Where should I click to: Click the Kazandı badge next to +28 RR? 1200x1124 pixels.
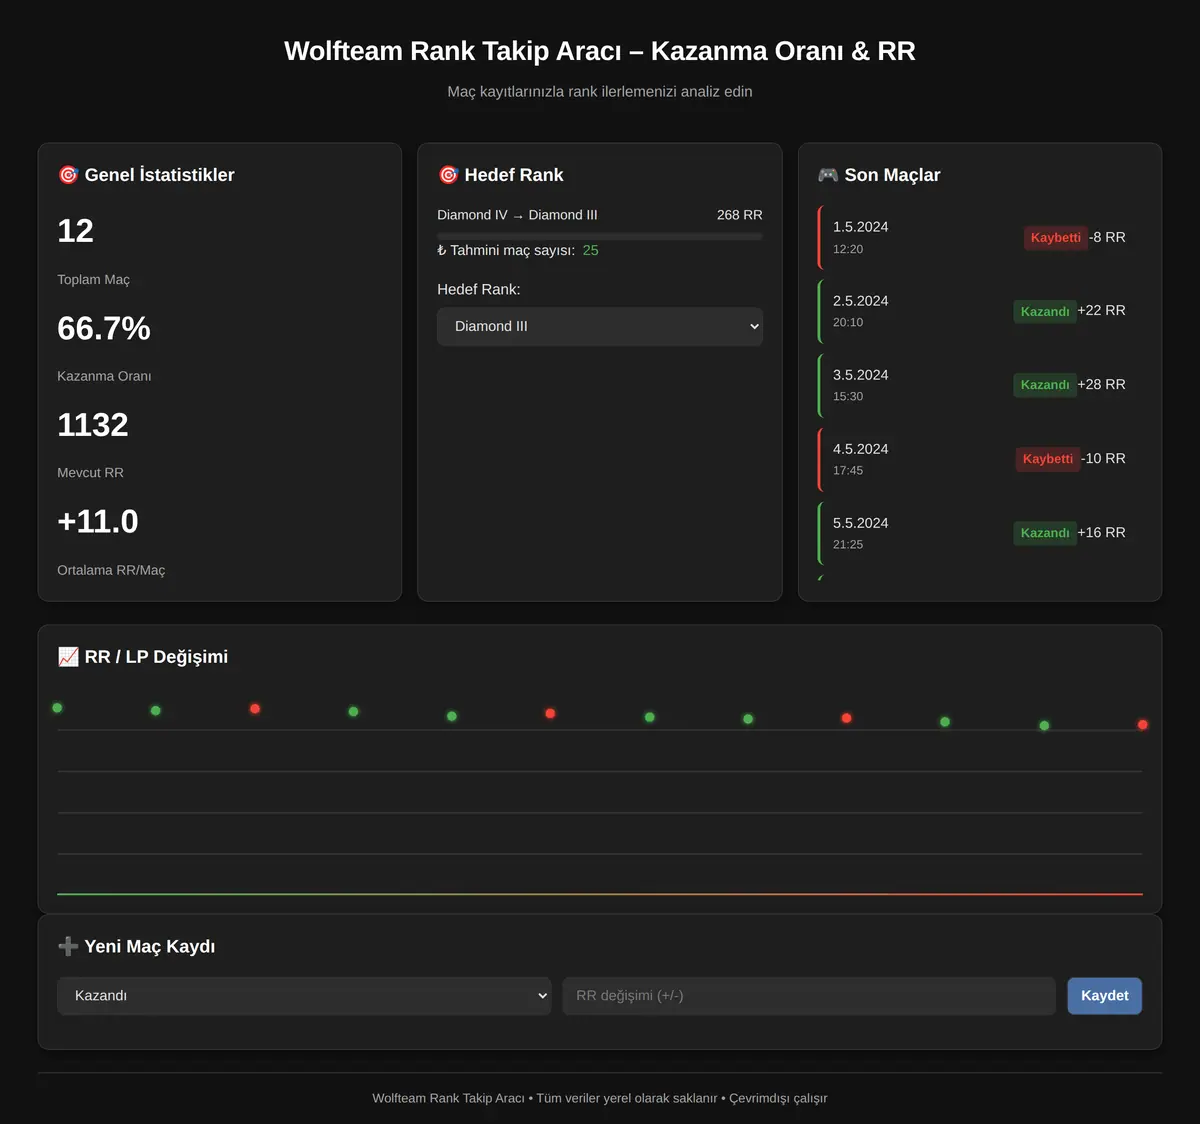(x=1045, y=385)
